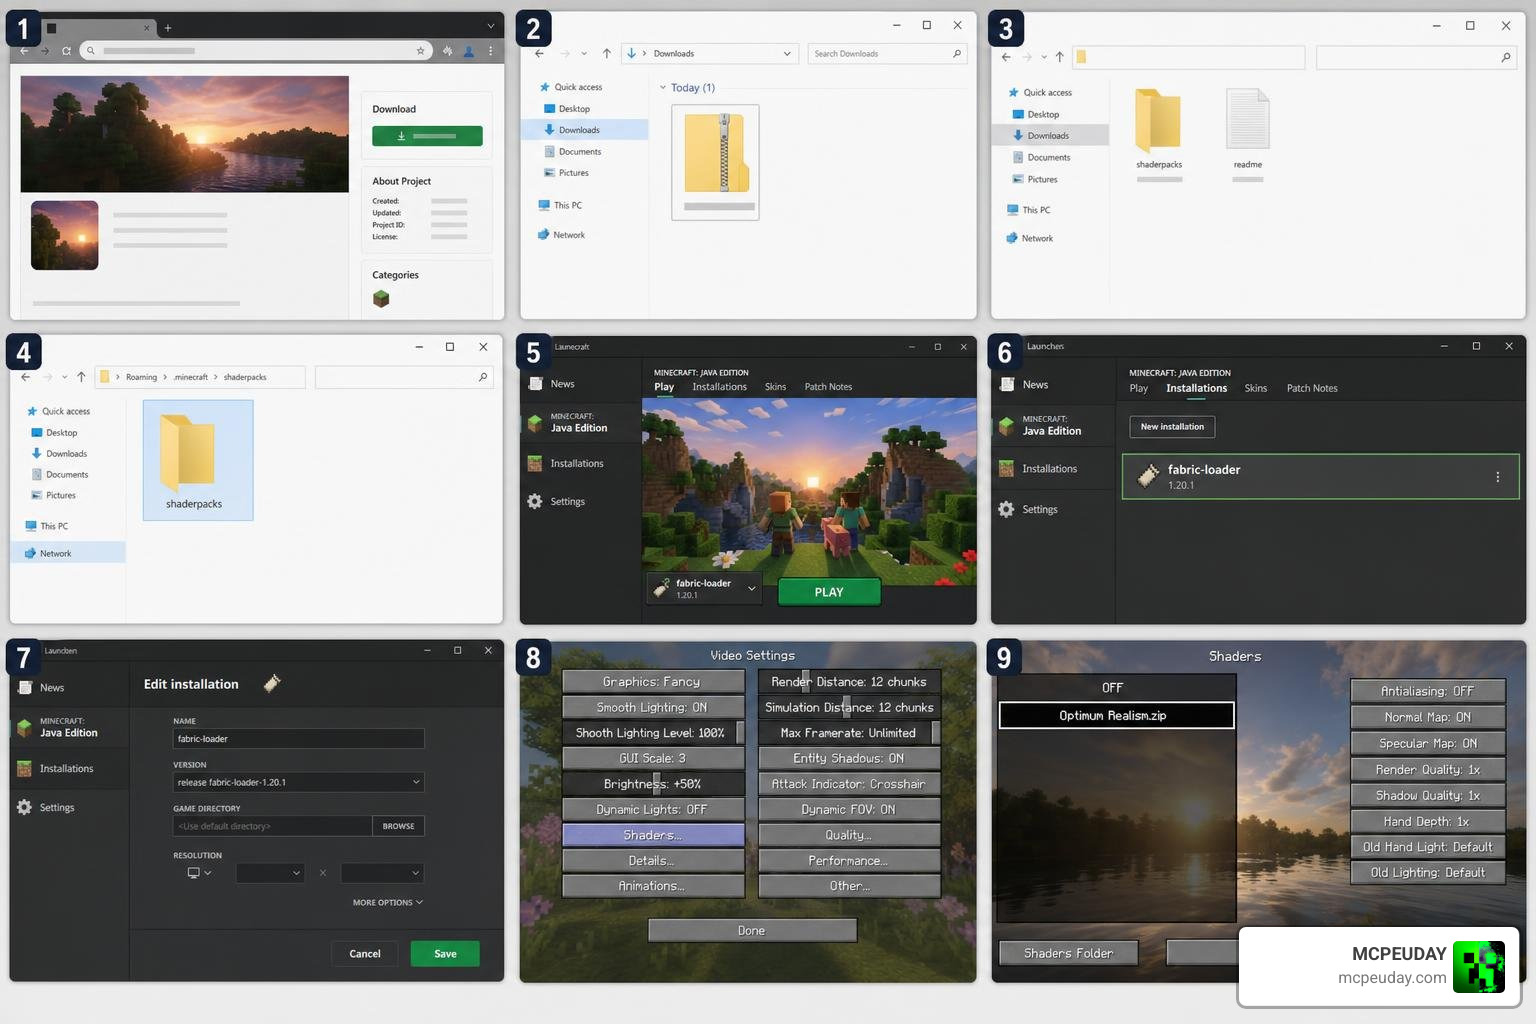The width and height of the screenshot is (1536, 1024).
Task: Open Skins tab in New installation window
Action: (x=1255, y=388)
